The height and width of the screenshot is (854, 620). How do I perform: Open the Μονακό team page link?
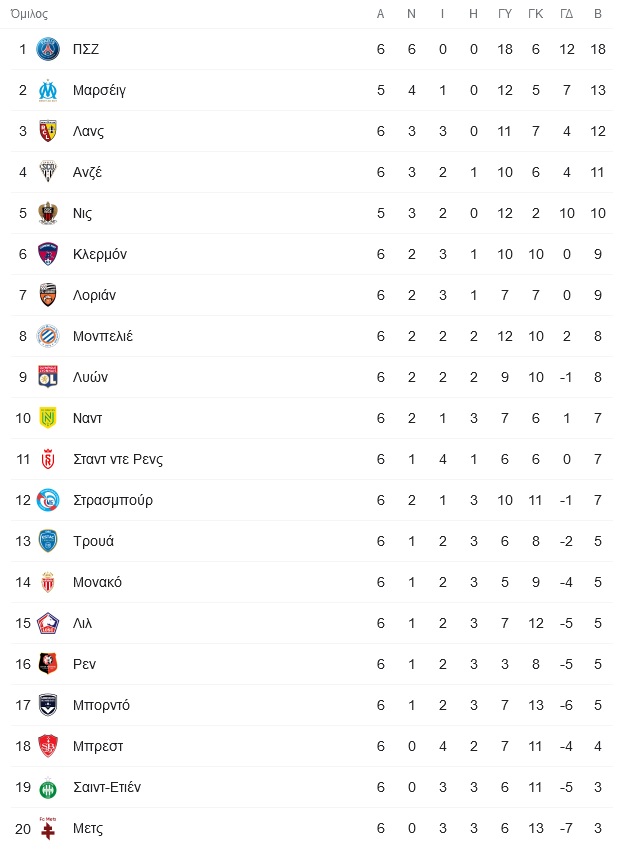click(x=98, y=582)
